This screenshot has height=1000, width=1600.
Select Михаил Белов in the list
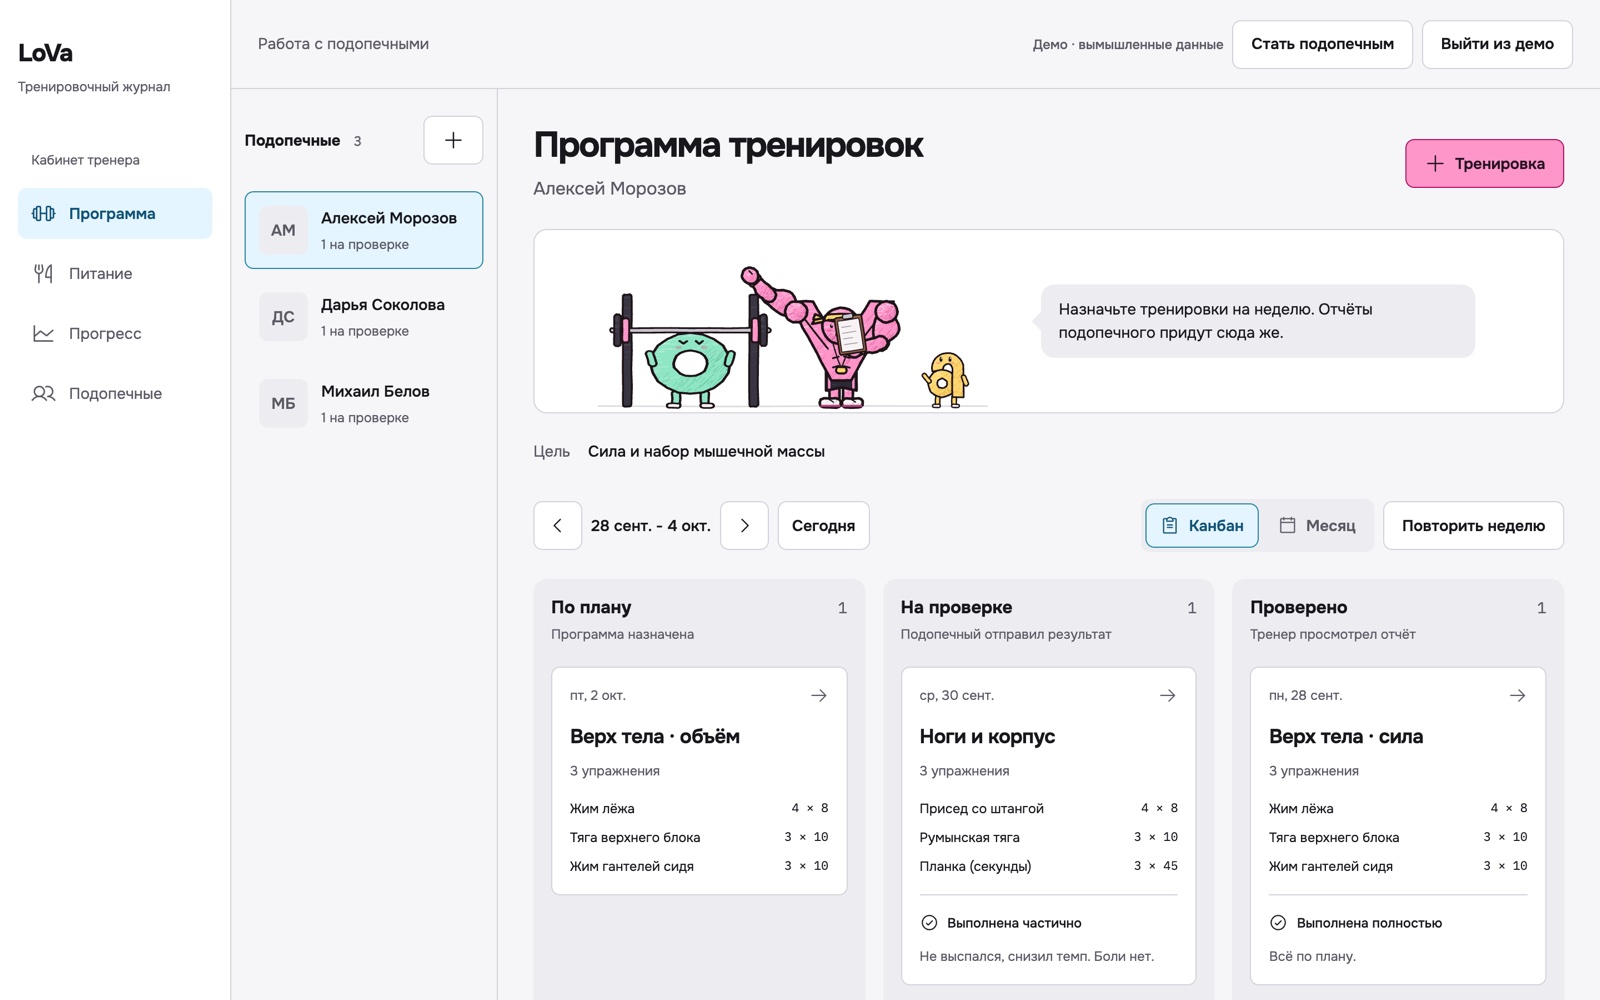tap(364, 403)
